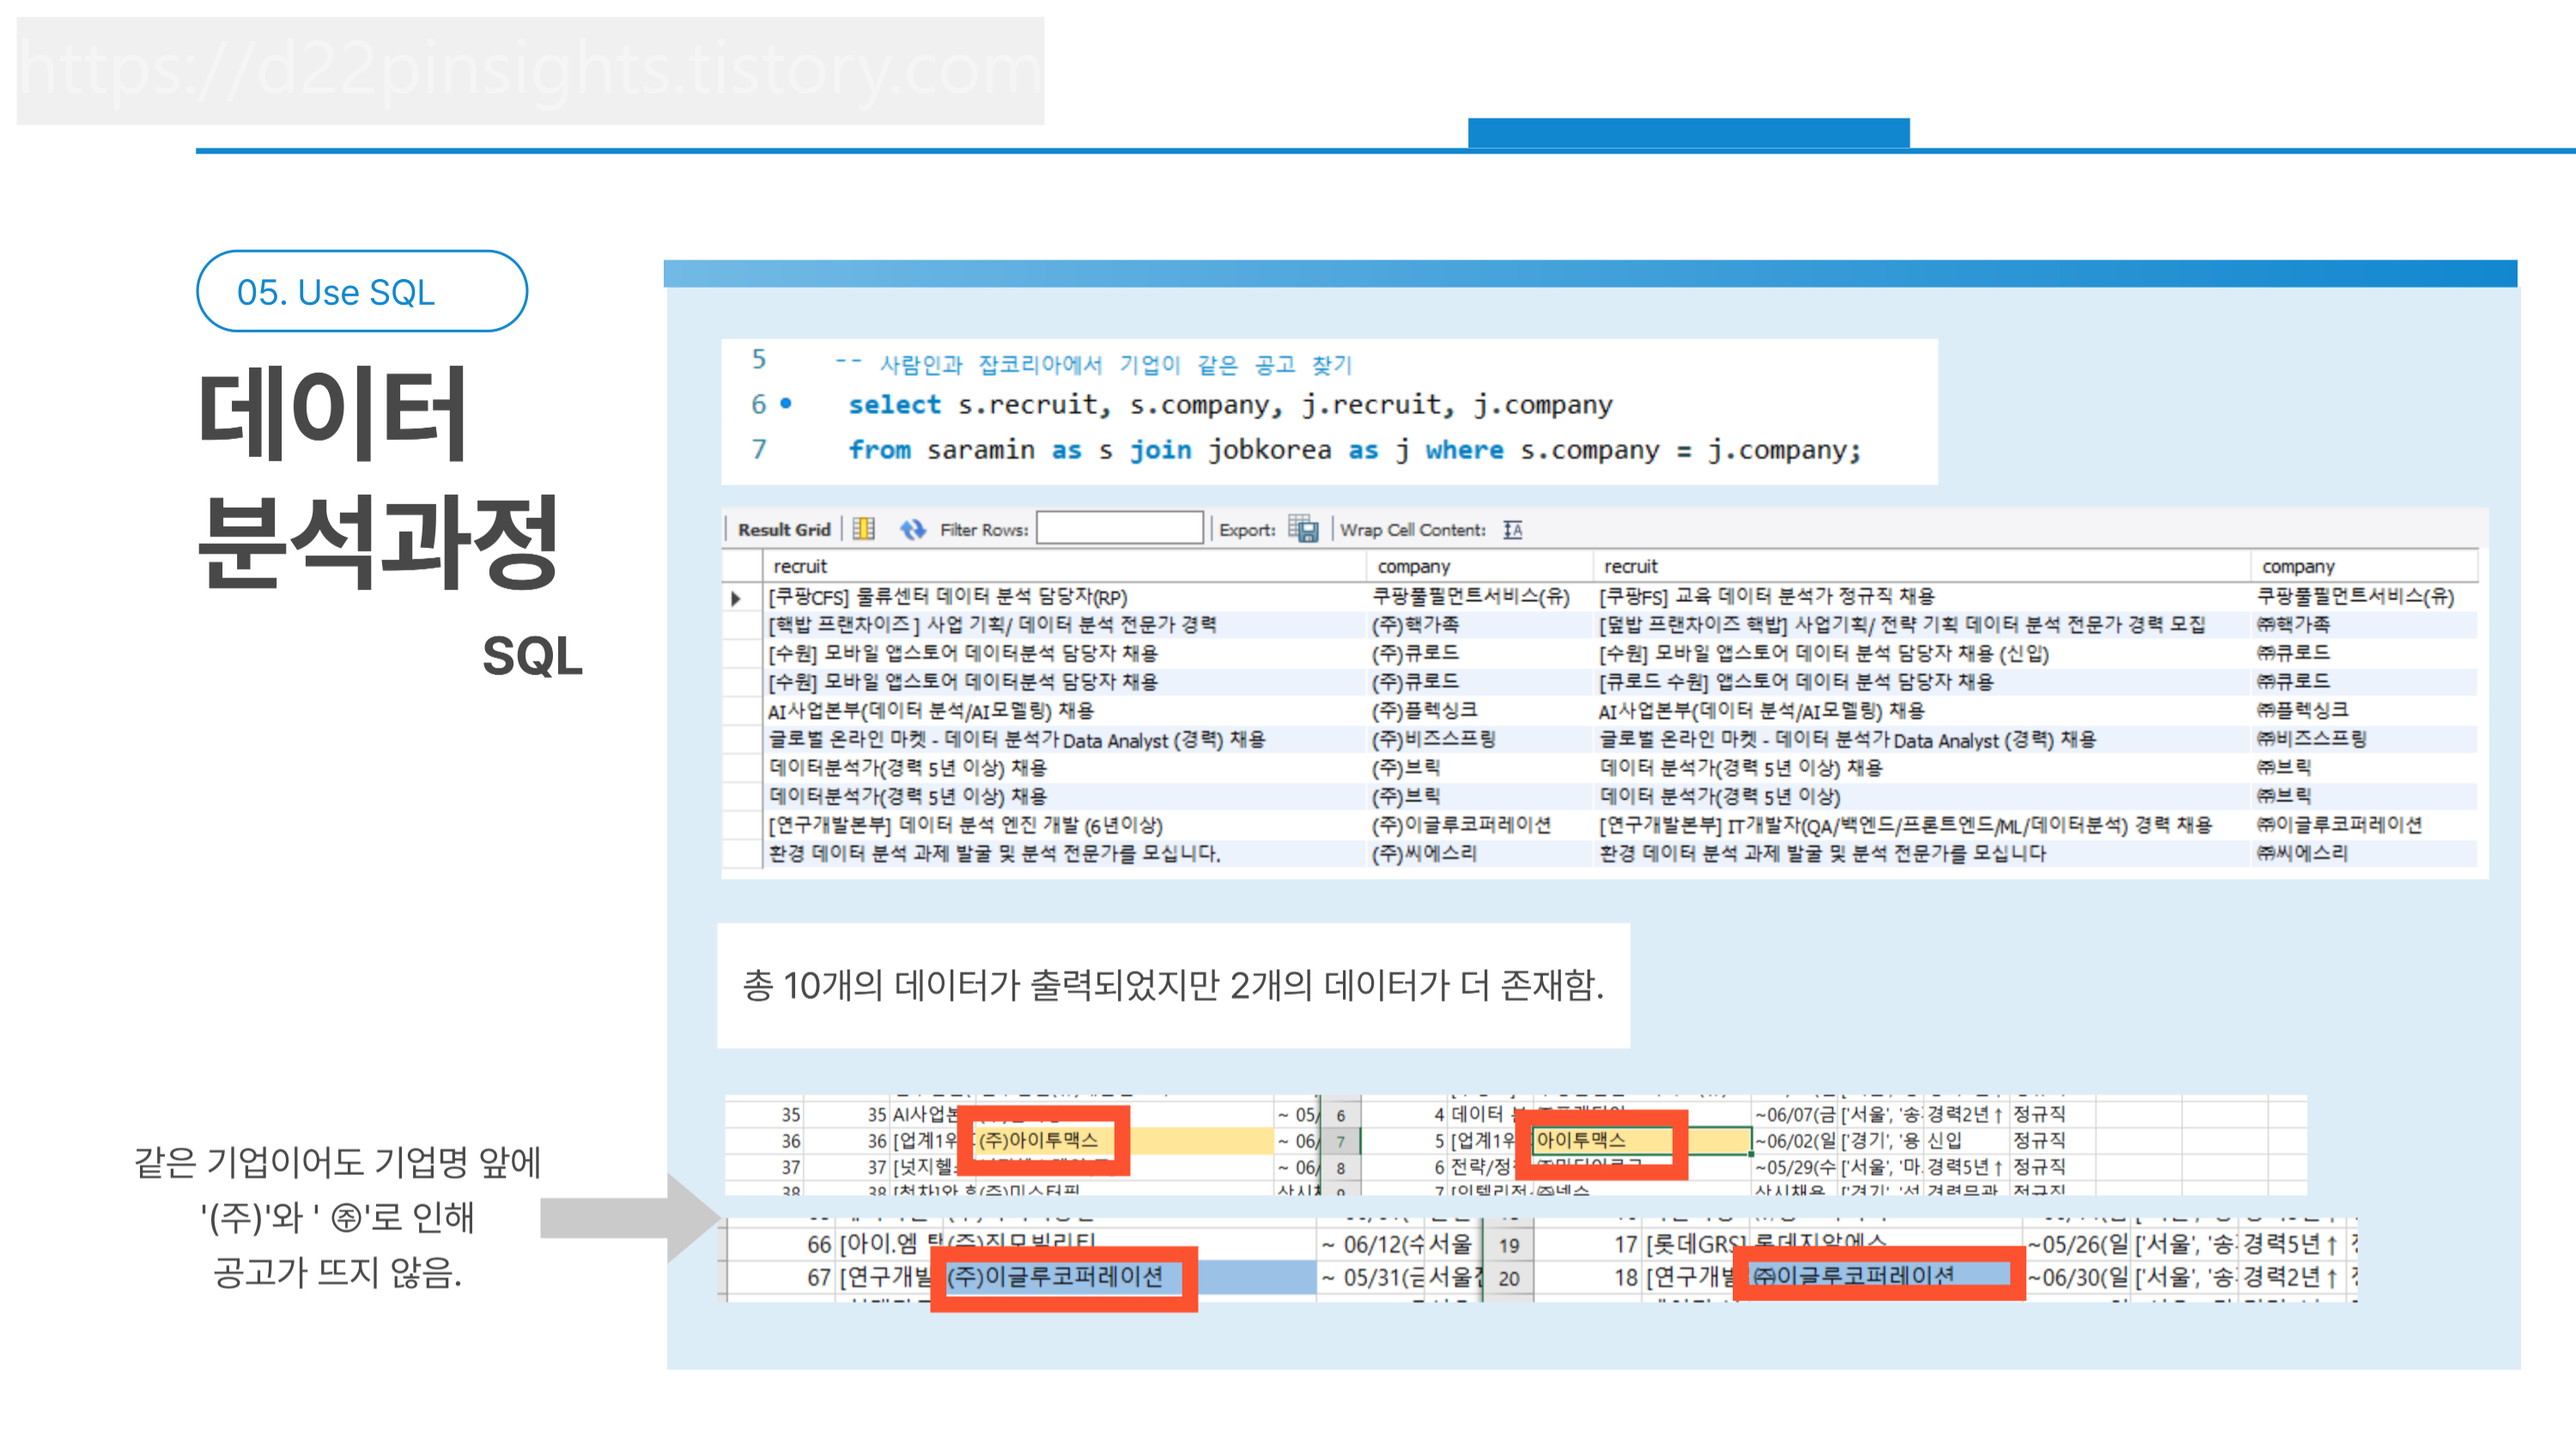Screen dimensions: 2576x1449
Task: Select cell '~06/30(일' in the spreadsheet
Action: (x=2078, y=1277)
